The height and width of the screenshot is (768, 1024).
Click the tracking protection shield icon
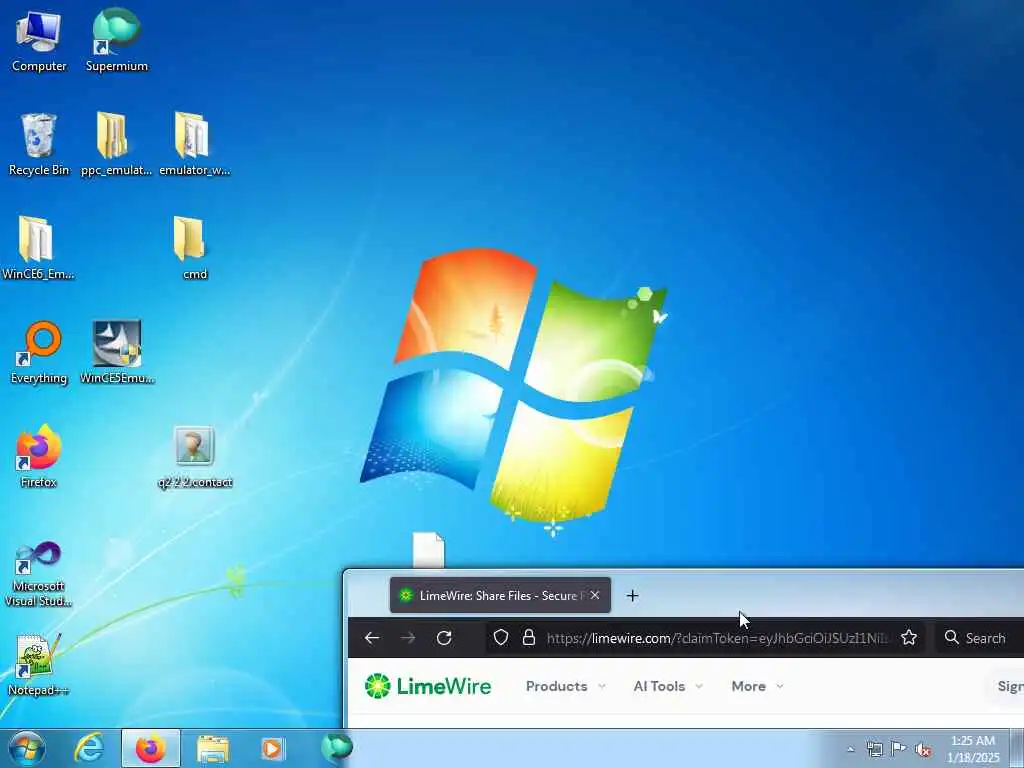(x=501, y=638)
